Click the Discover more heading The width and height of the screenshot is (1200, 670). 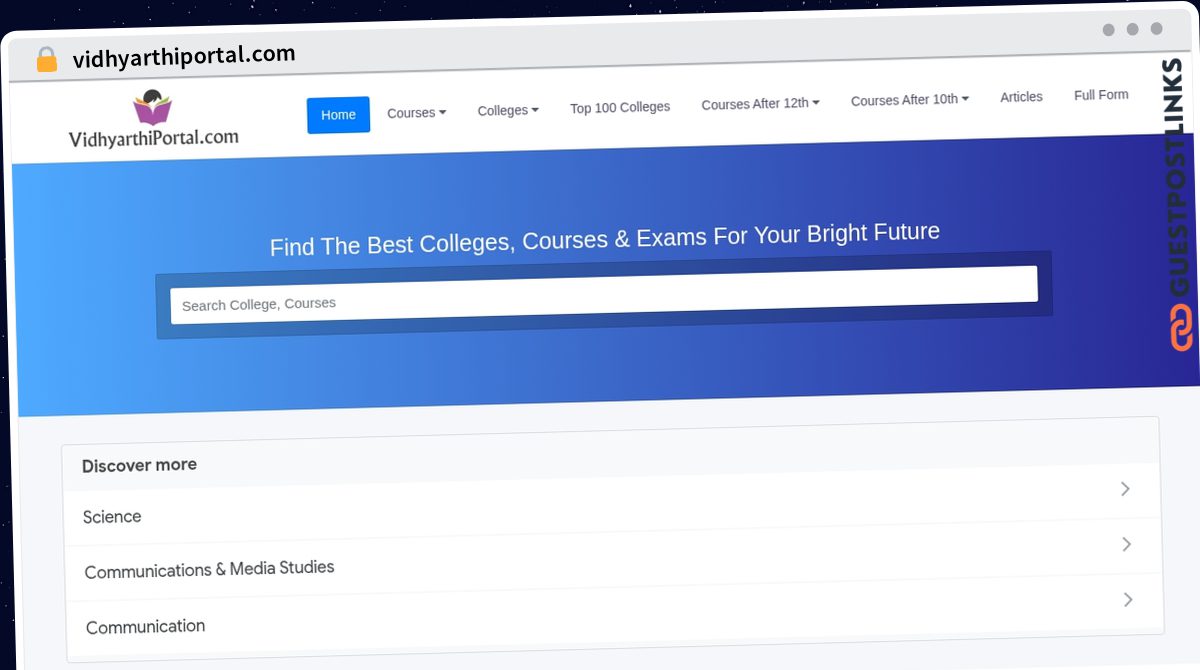[139, 465]
